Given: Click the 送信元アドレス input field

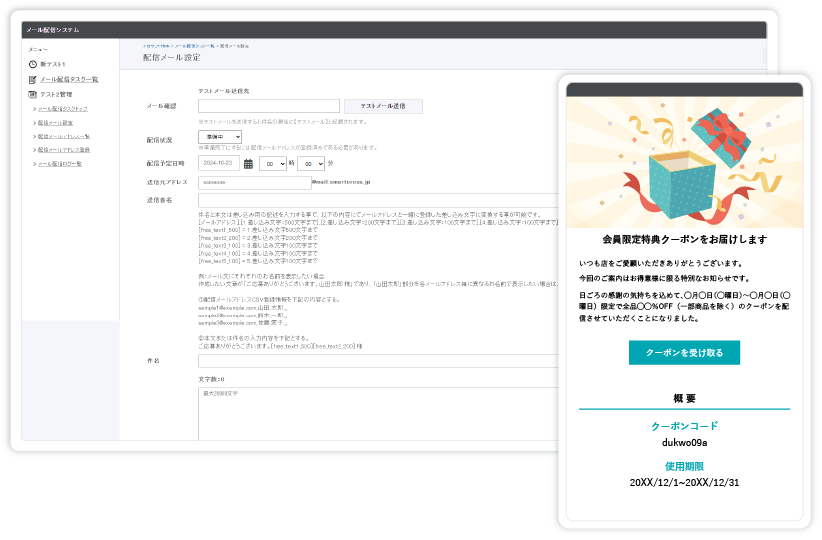Looking at the screenshot, I should [x=254, y=183].
